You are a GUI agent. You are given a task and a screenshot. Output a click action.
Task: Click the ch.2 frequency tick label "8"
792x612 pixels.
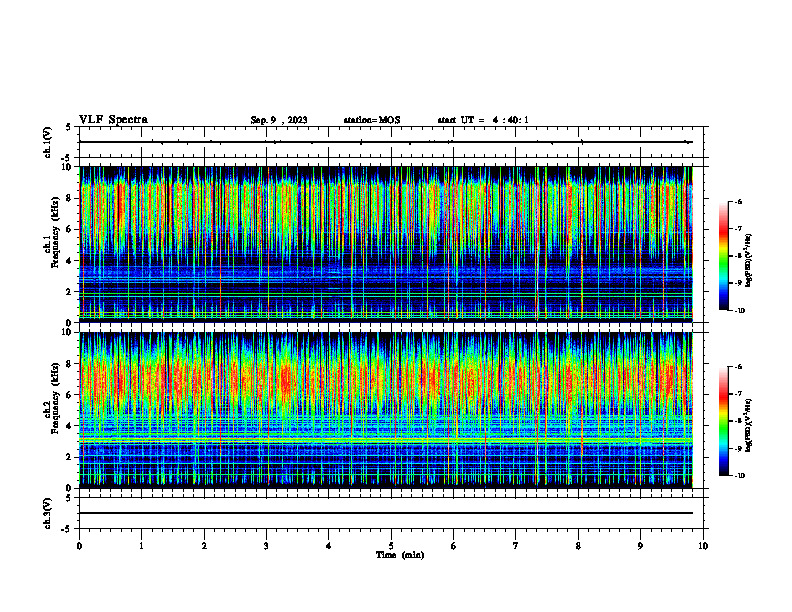pyautogui.click(x=70, y=364)
